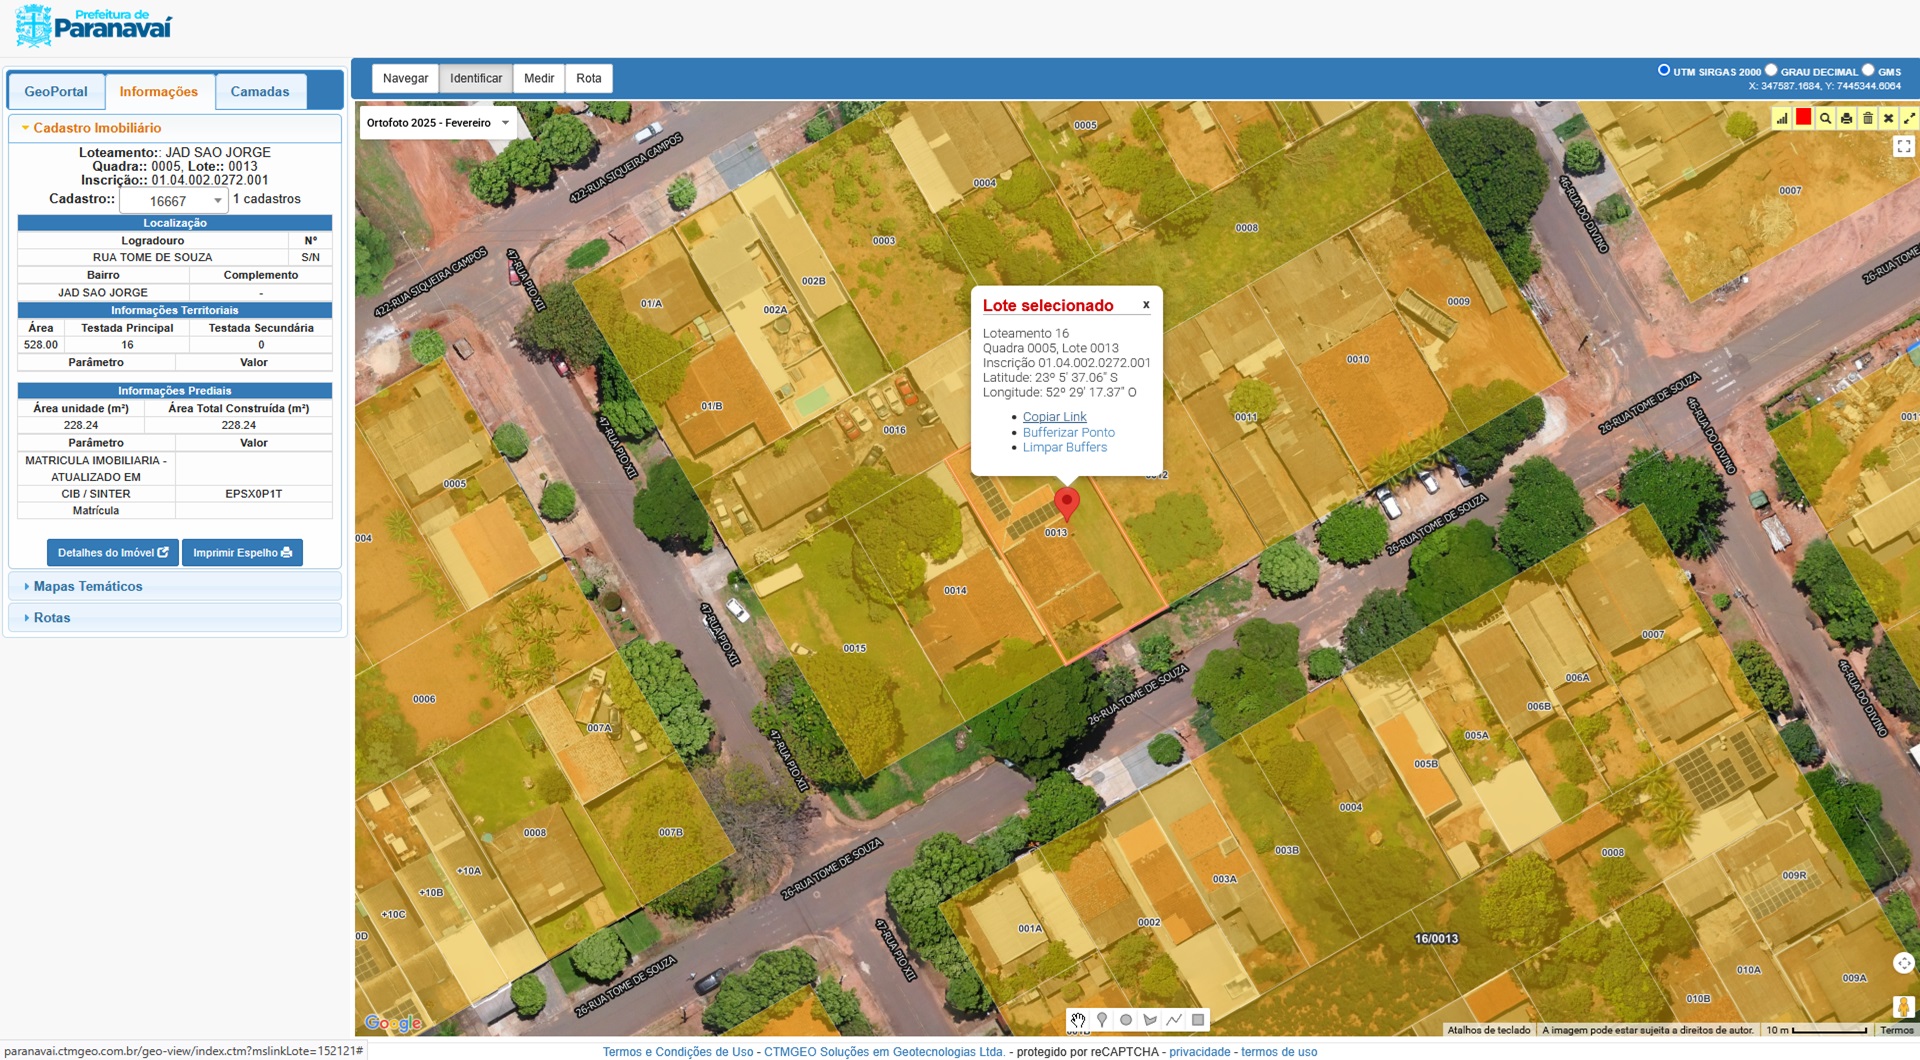
Task: Select the polyline drawing tool
Action: [x=1174, y=1020]
